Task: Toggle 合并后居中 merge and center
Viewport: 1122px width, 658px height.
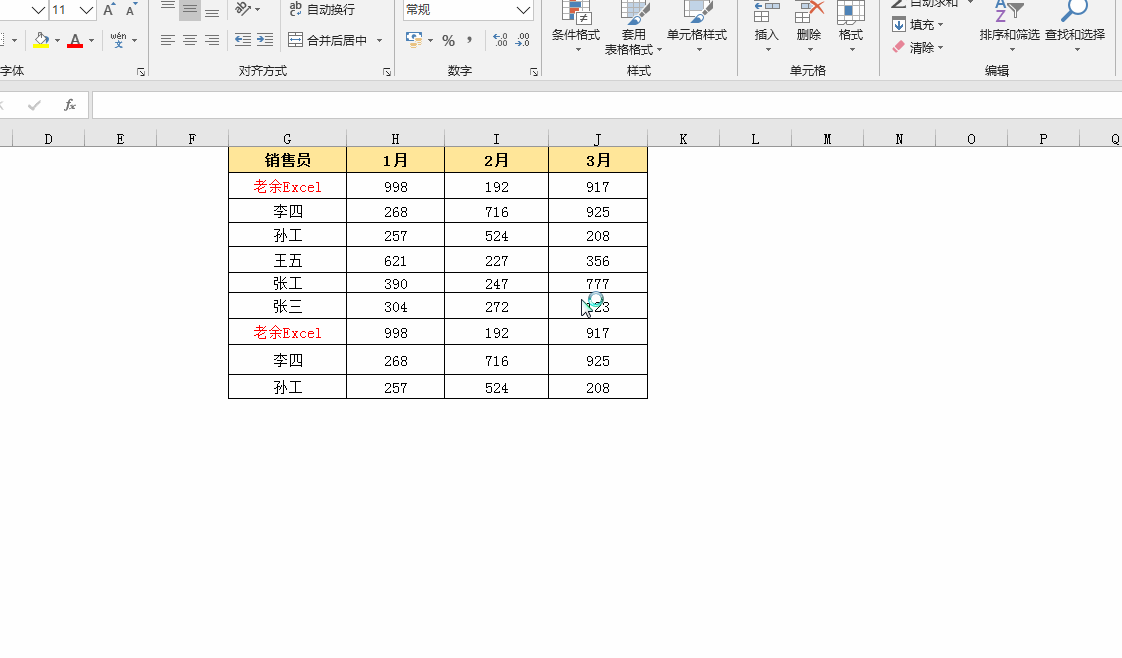Action: (x=328, y=40)
